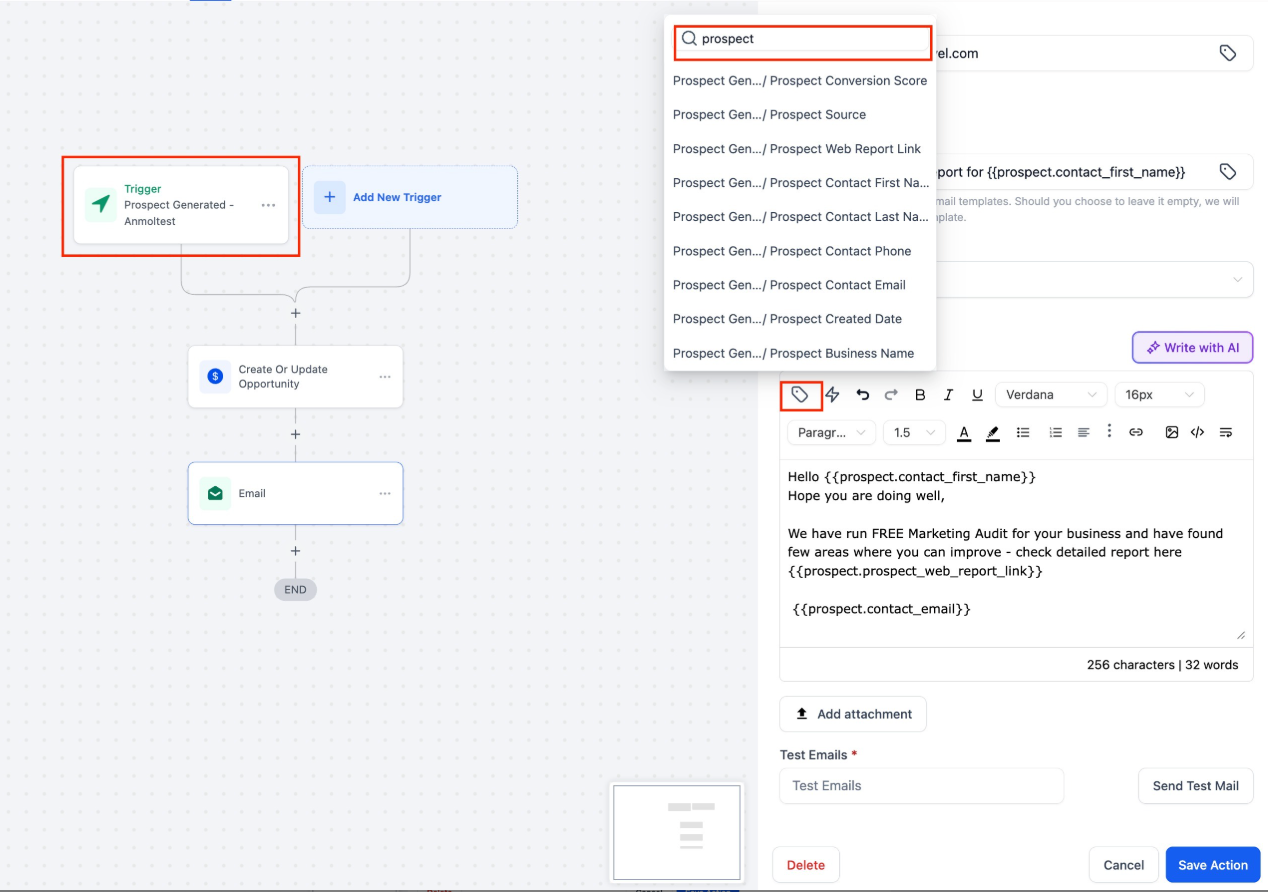Add a step between Opportunity and Email nodes
Image resolution: width=1268 pixels, height=892 pixels.
[295, 435]
